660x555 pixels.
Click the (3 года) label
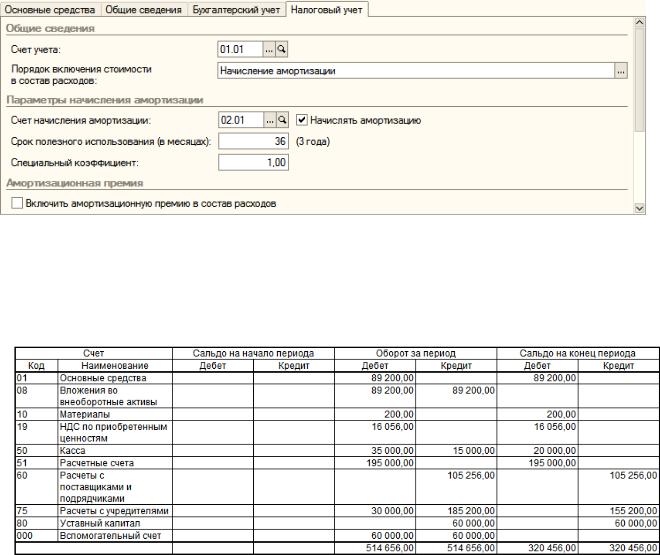tap(313, 141)
